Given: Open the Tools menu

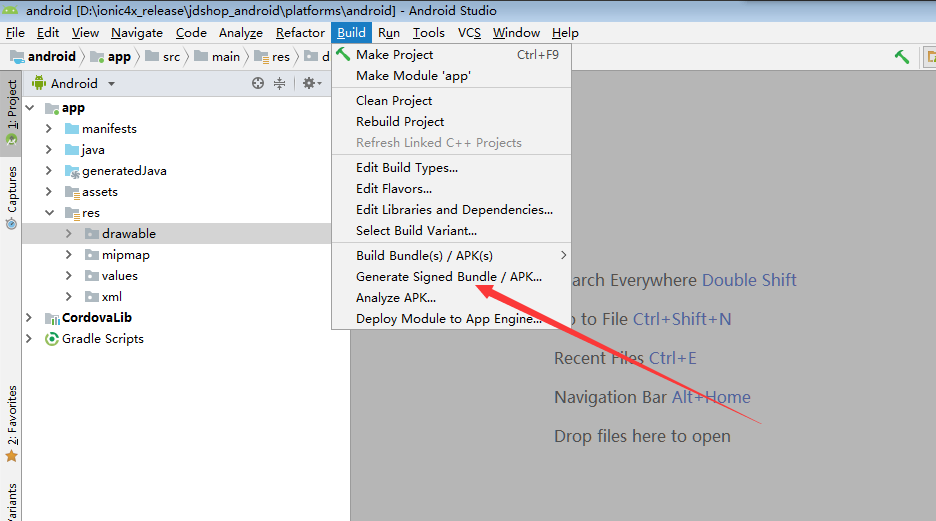Looking at the screenshot, I should pos(429,33).
